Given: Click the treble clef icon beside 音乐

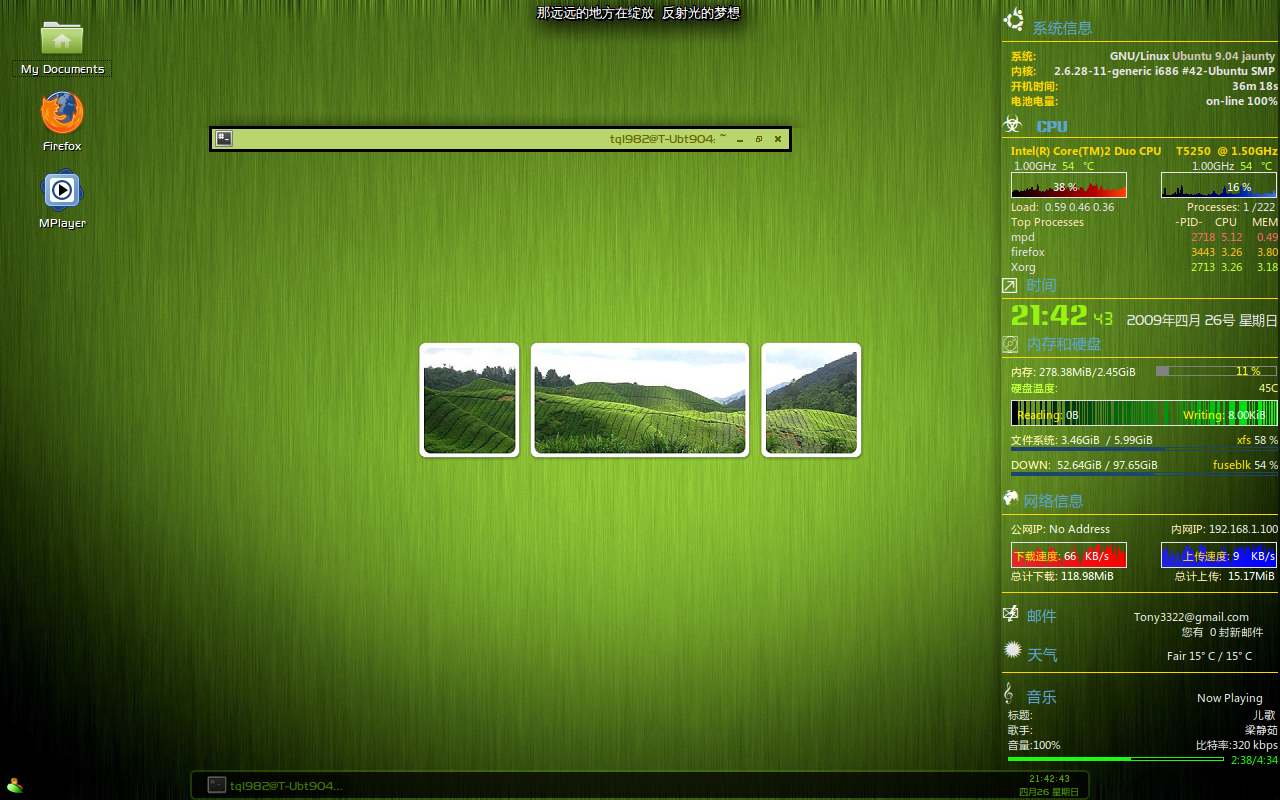Looking at the screenshot, I should pos(1009,694).
